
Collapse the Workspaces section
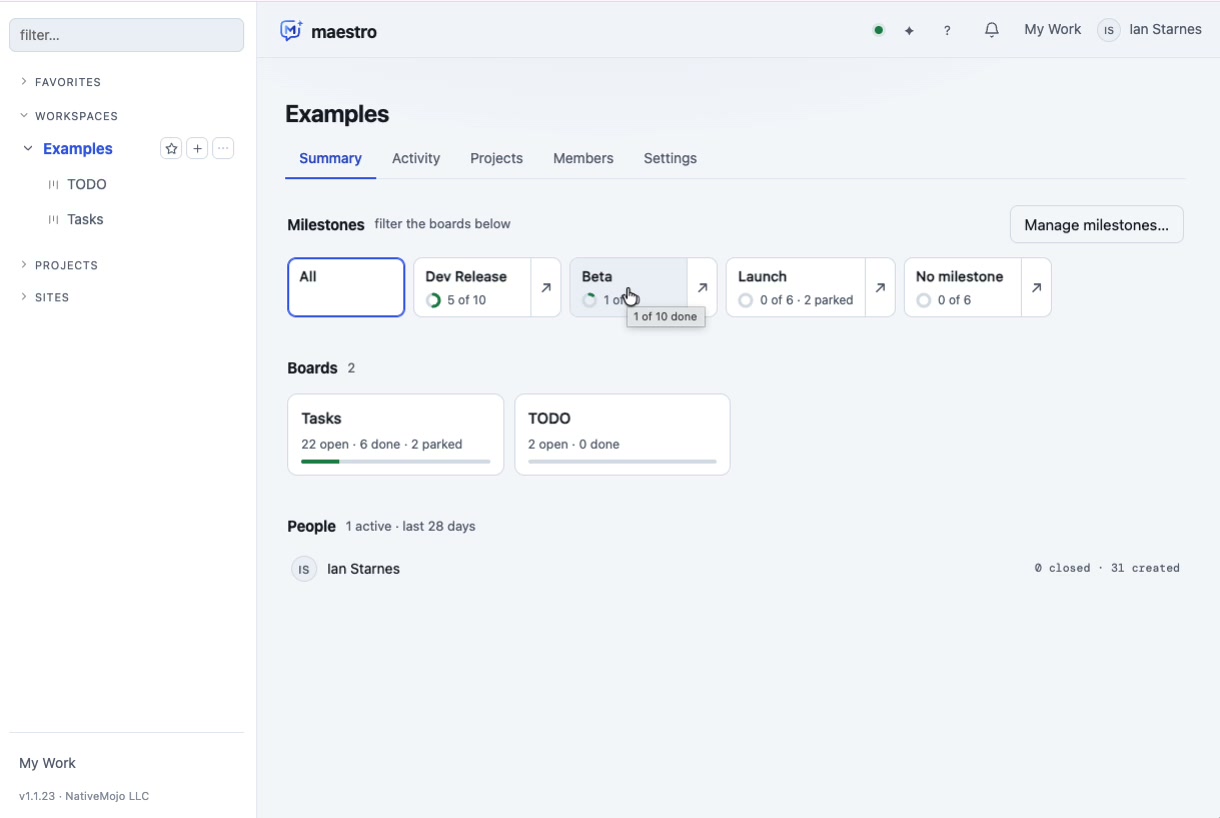68,116
